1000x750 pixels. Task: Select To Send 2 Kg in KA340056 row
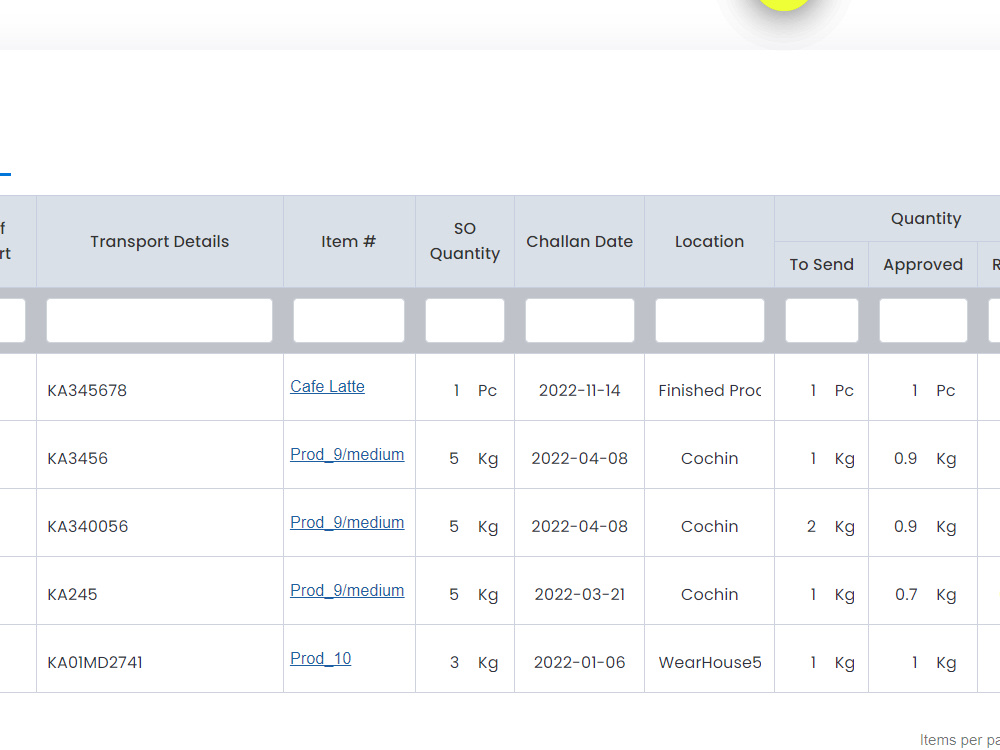[830, 526]
